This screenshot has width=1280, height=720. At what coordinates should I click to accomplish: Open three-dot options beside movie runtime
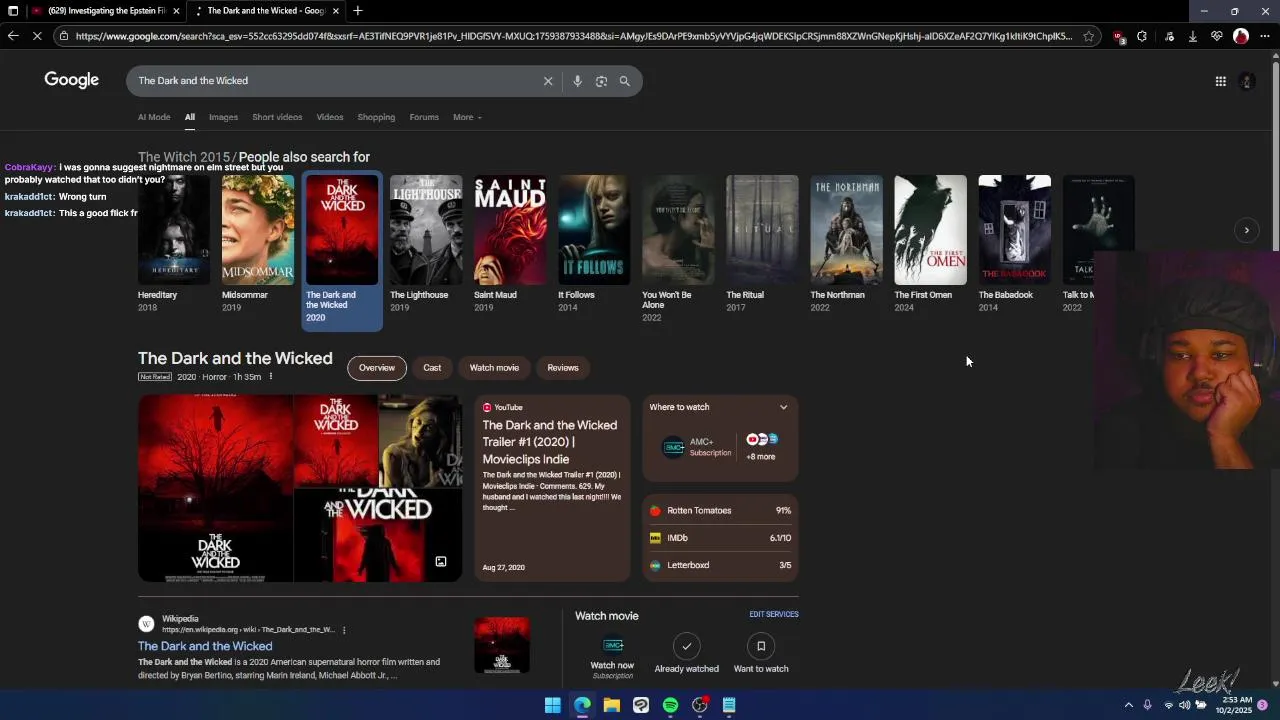pyautogui.click(x=270, y=377)
